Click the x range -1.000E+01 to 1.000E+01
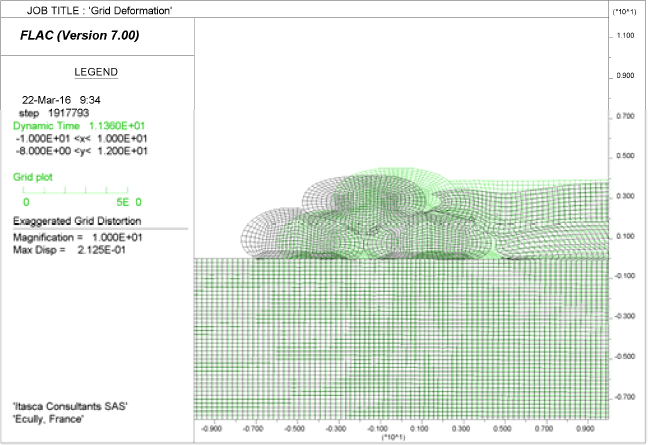648x445 pixels. [x=81, y=138]
